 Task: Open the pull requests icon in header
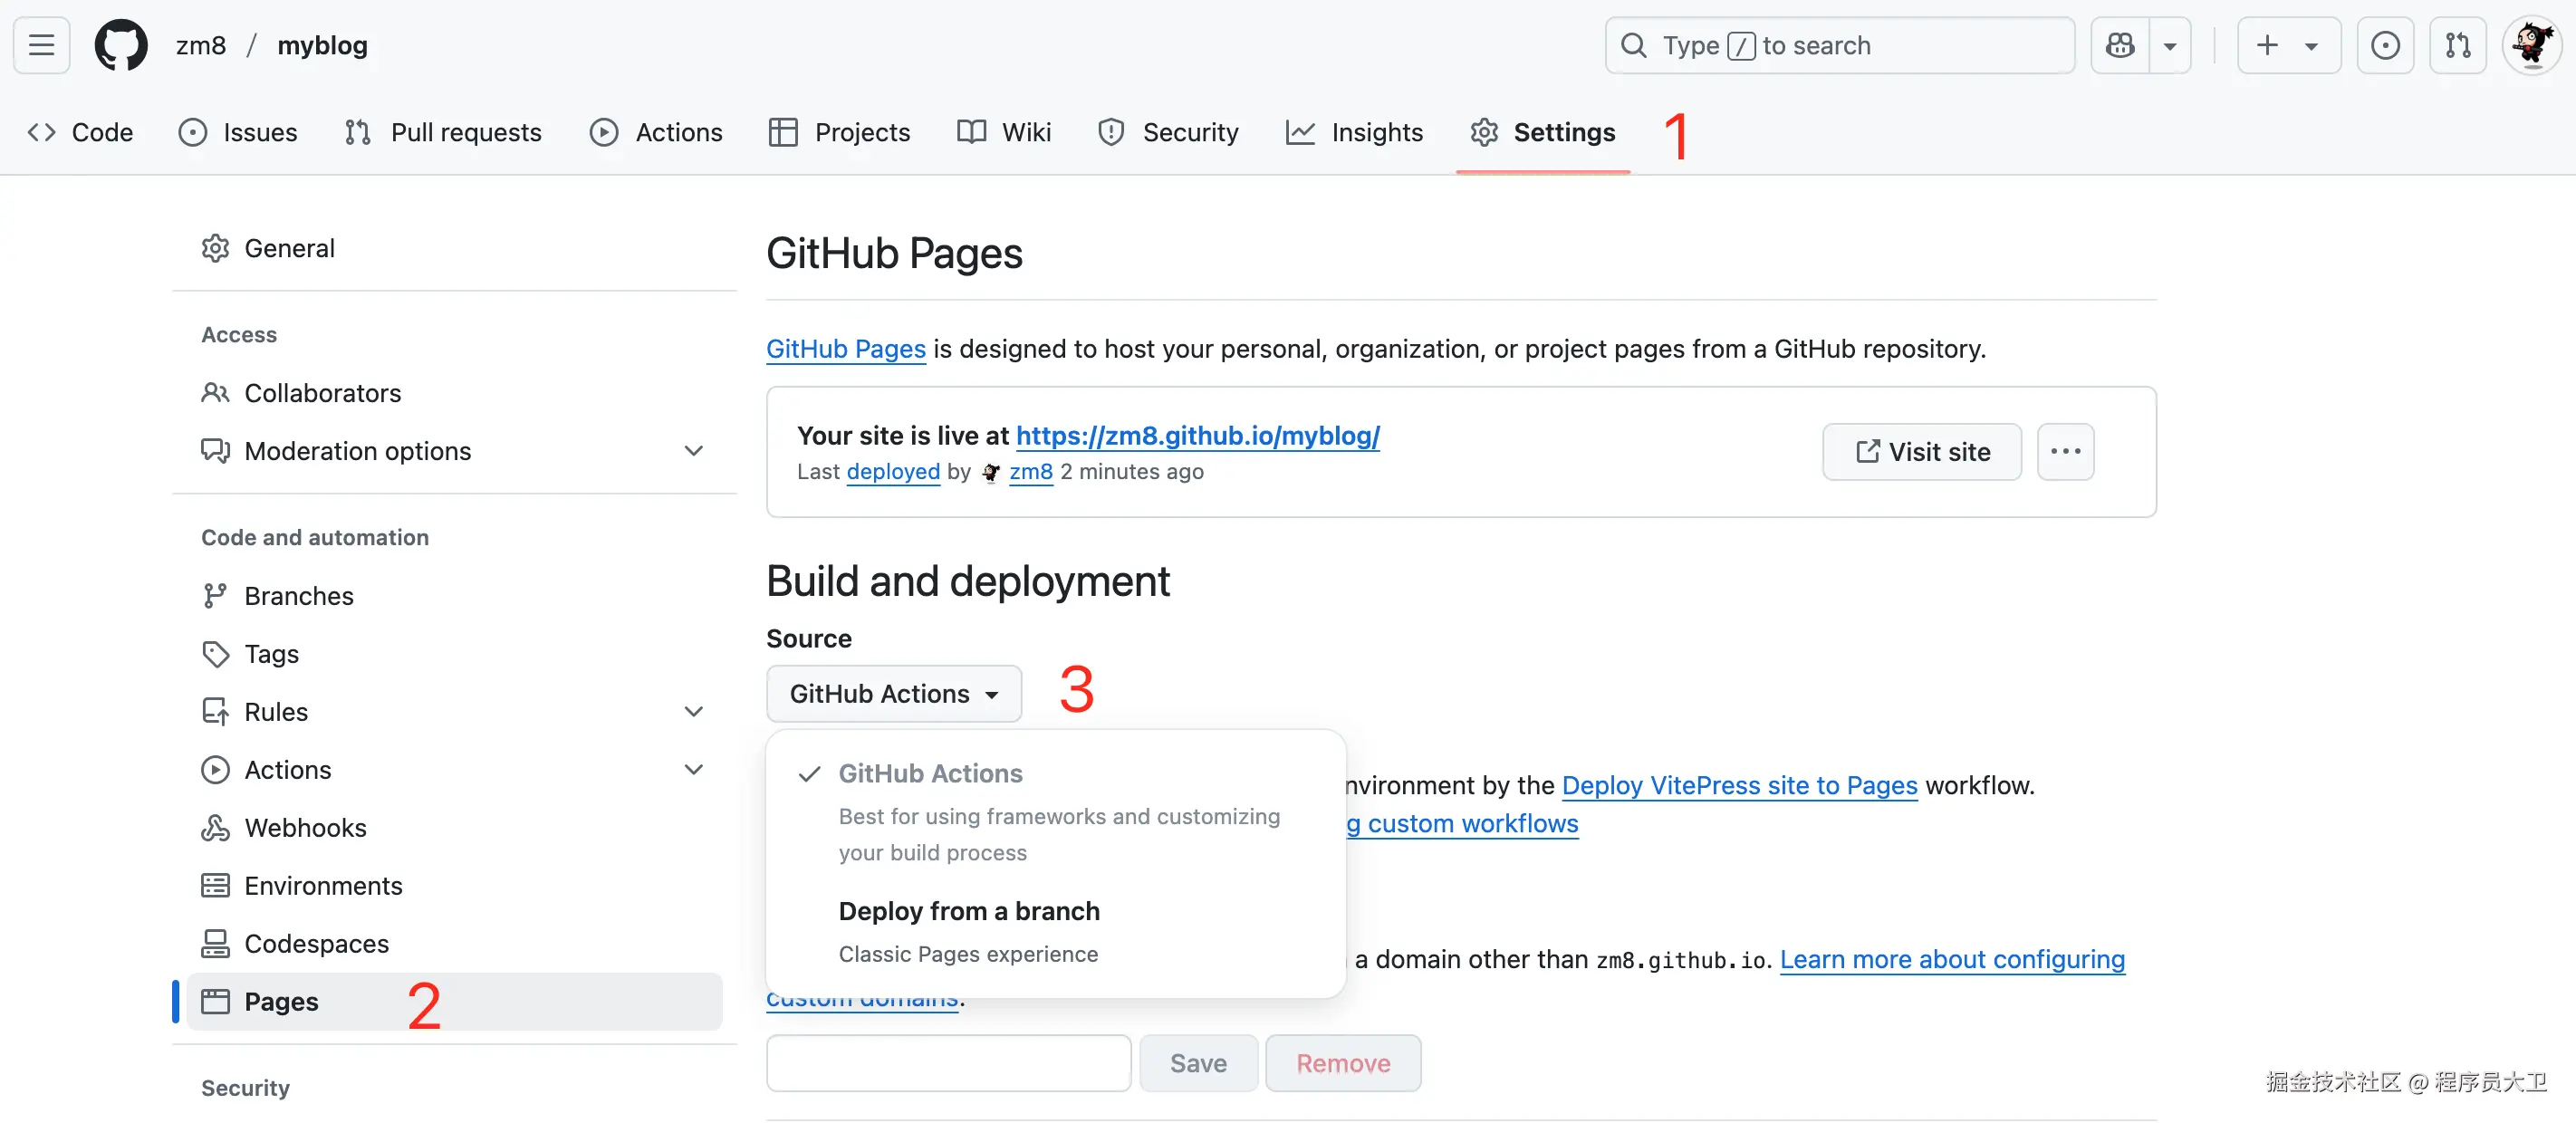2457,45
